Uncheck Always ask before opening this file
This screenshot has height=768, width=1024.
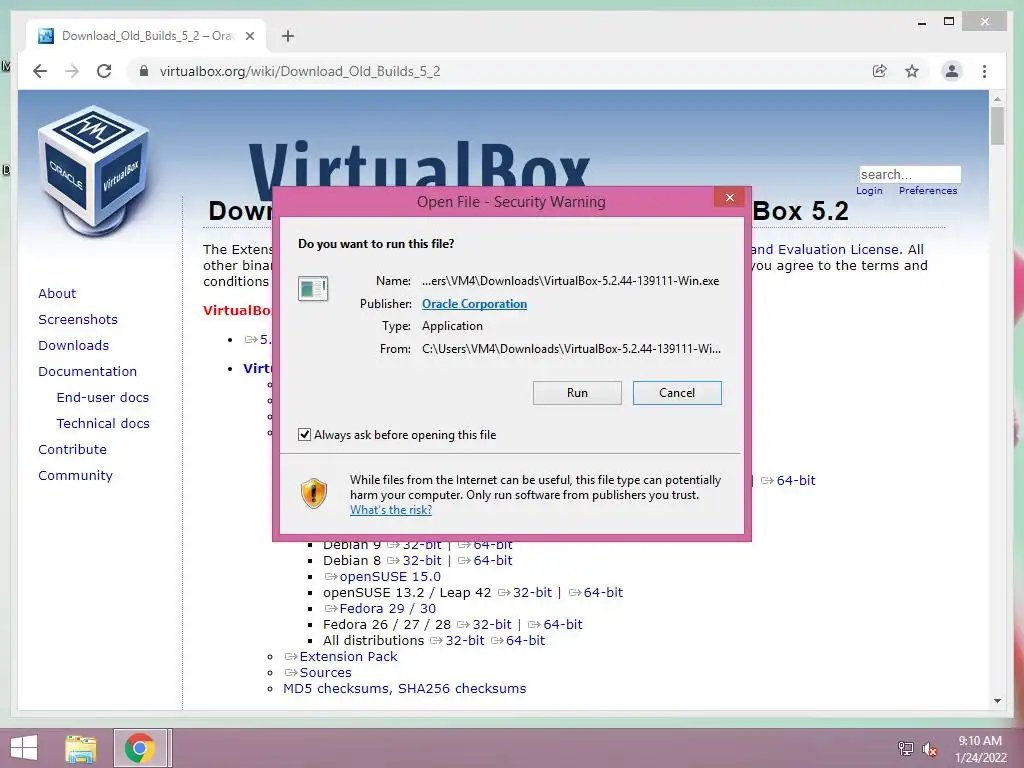pos(304,435)
